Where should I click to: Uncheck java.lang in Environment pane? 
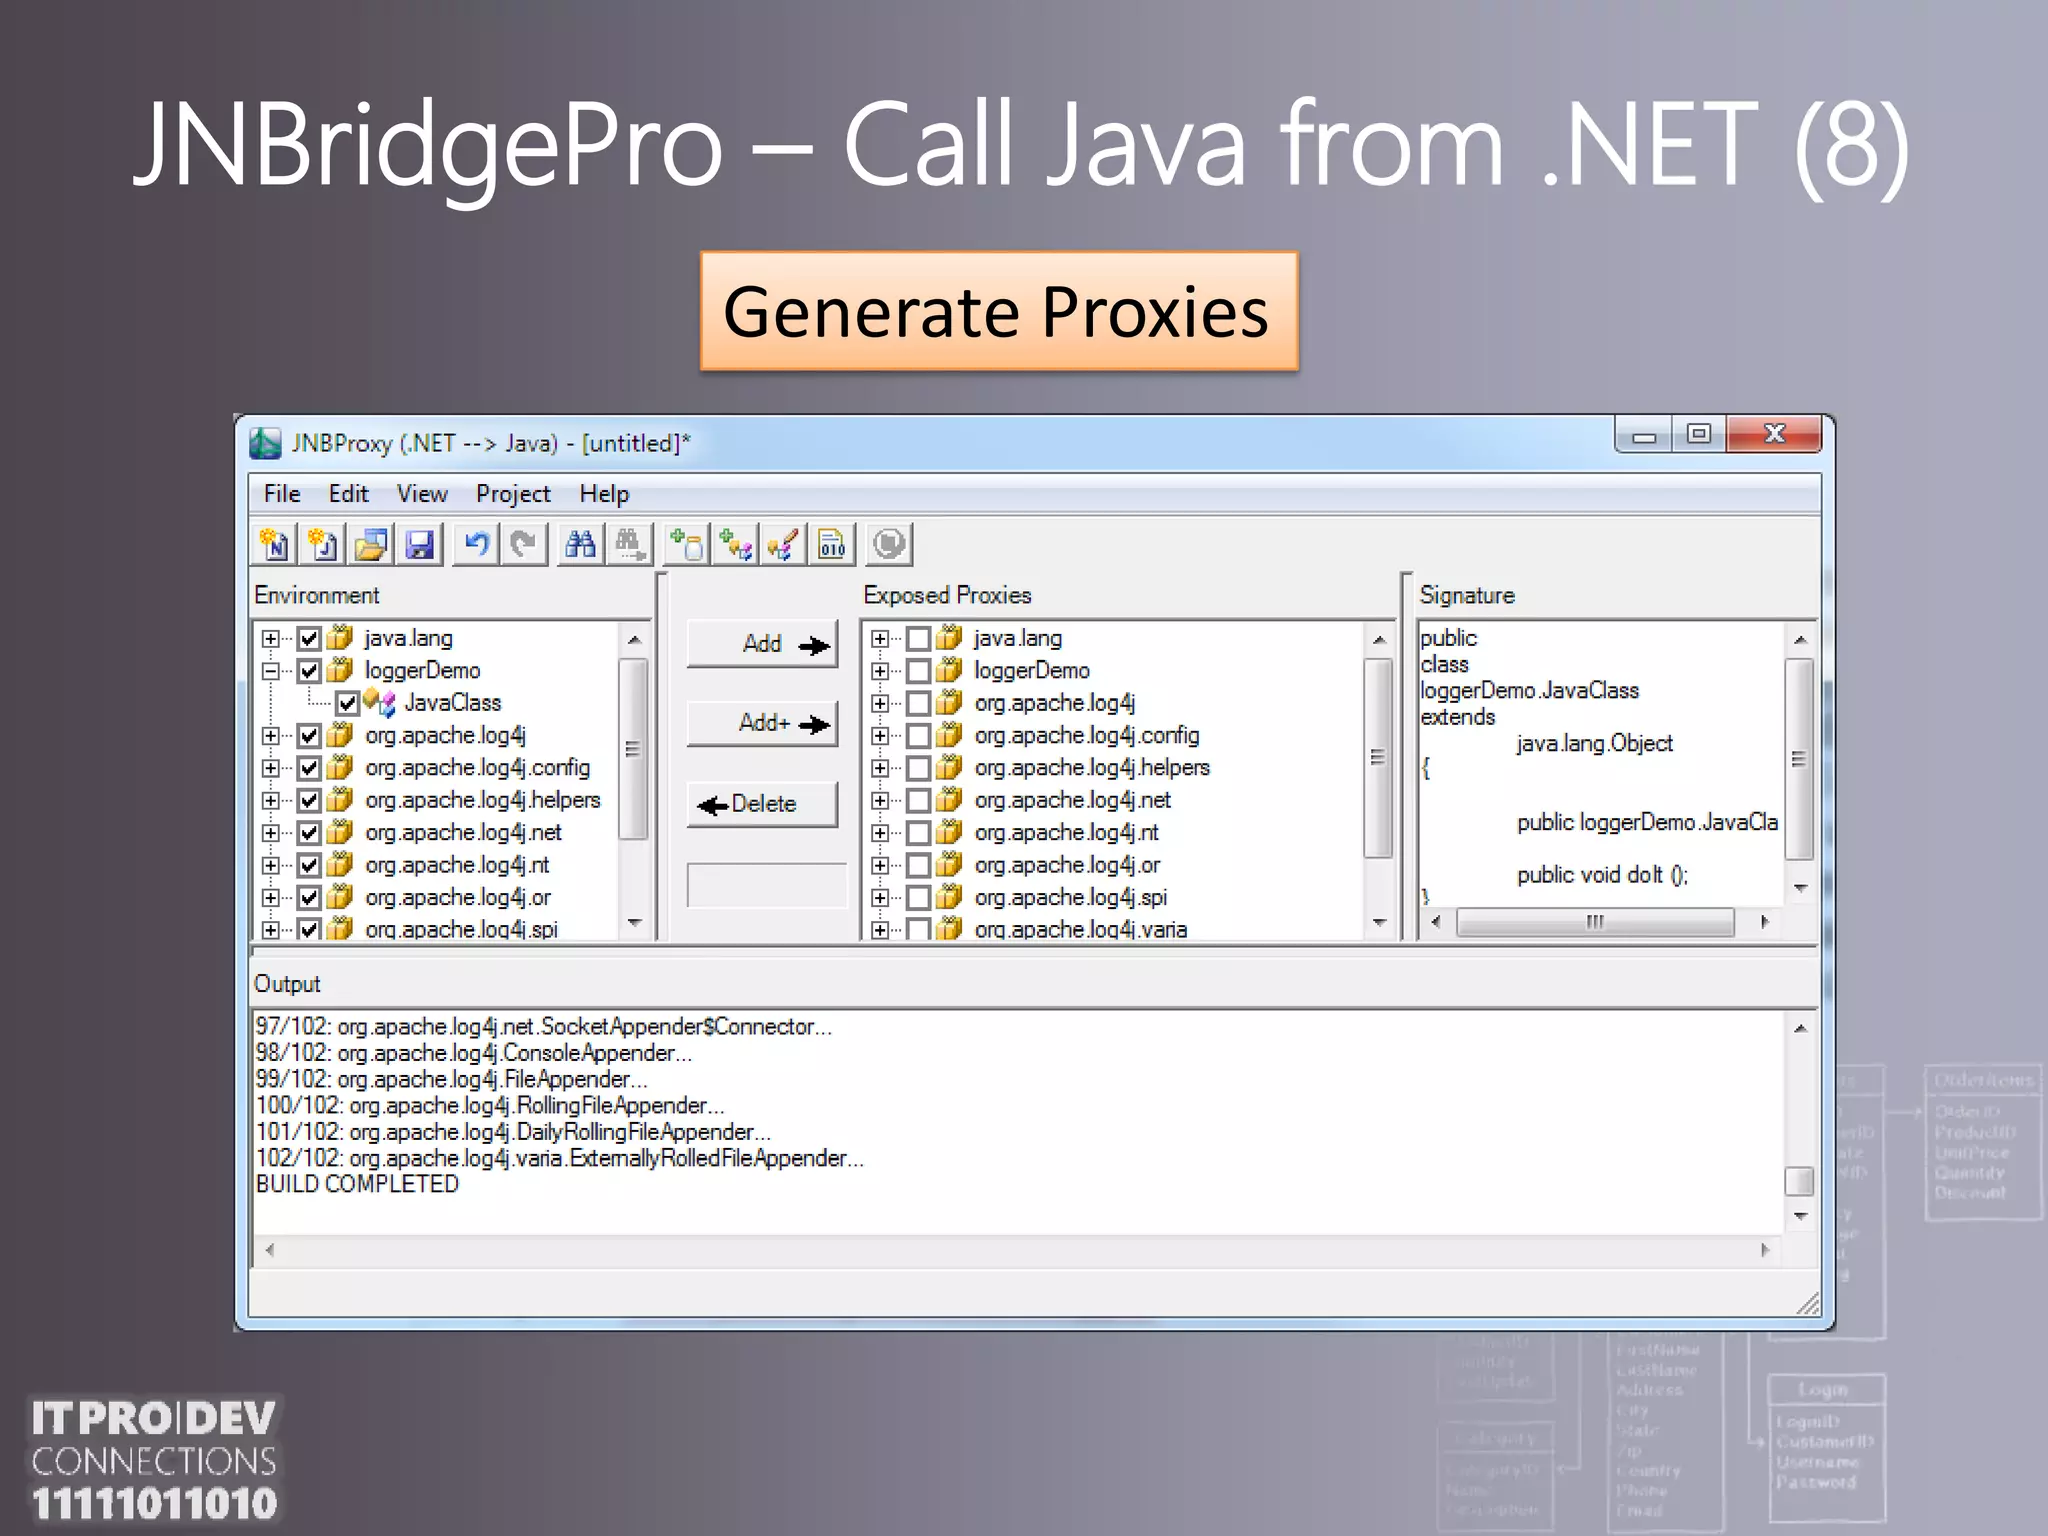pos(309,638)
